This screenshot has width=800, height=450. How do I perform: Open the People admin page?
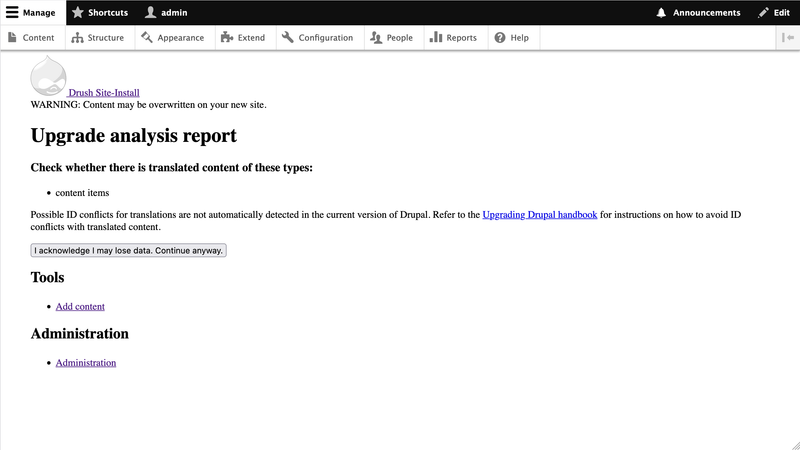tap(391, 38)
